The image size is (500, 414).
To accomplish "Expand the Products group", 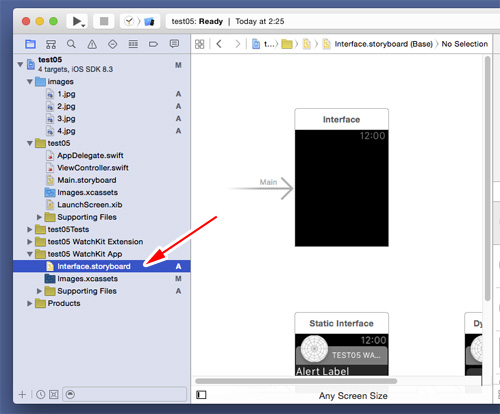I will click(30, 304).
